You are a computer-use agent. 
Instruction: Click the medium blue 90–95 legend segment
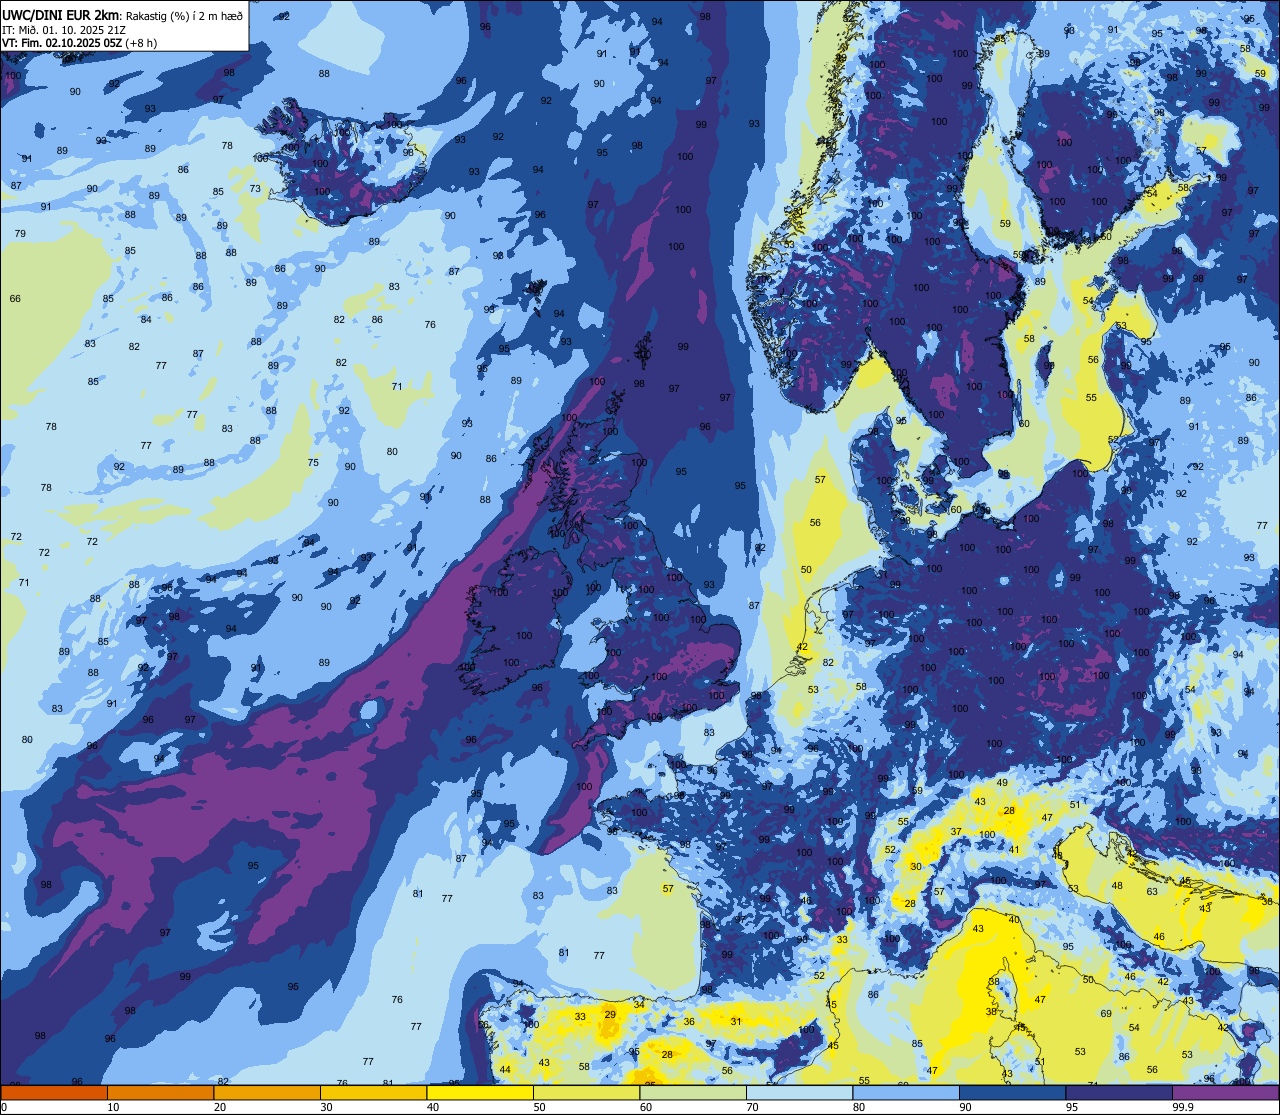tap(1012, 1093)
